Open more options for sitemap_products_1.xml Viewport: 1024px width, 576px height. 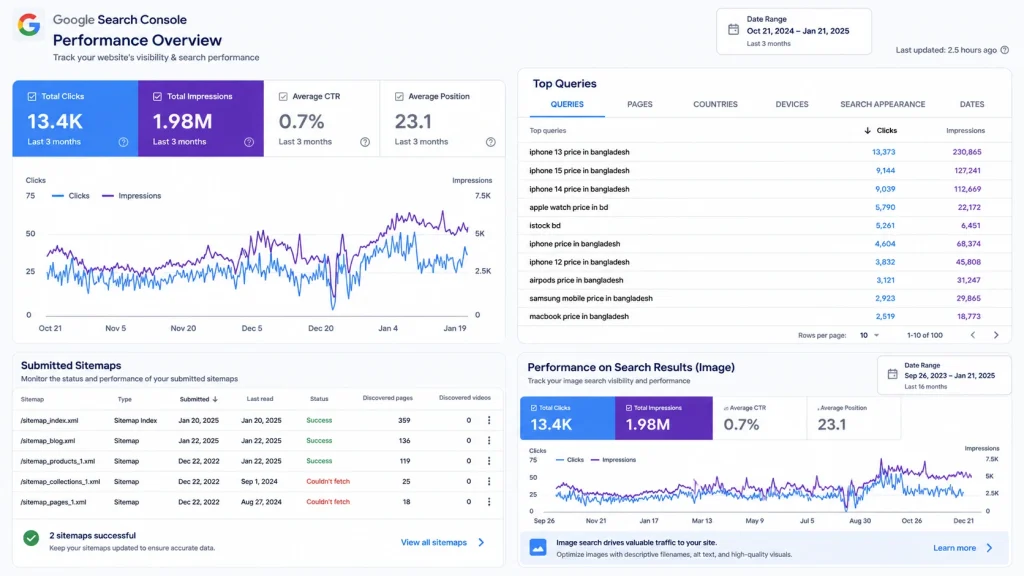point(489,461)
